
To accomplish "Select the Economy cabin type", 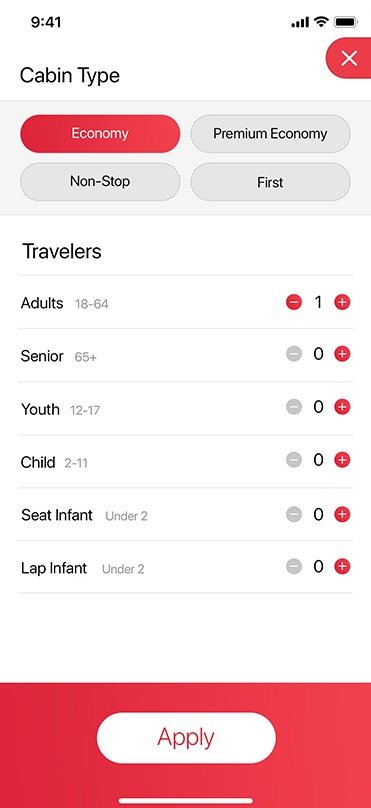I will pos(100,133).
